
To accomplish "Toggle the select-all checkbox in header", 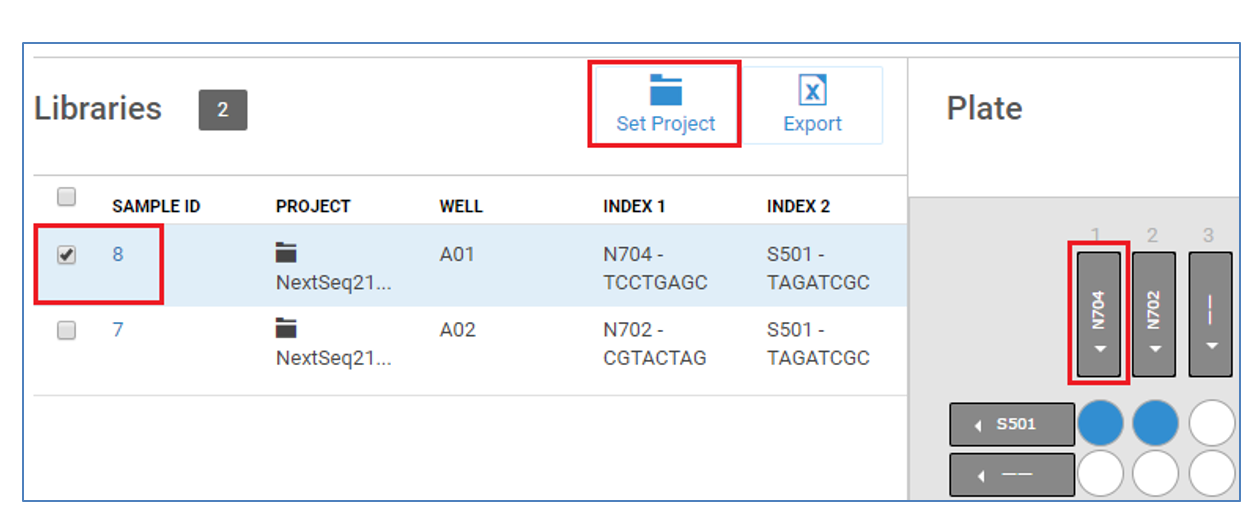I will (x=66, y=197).
